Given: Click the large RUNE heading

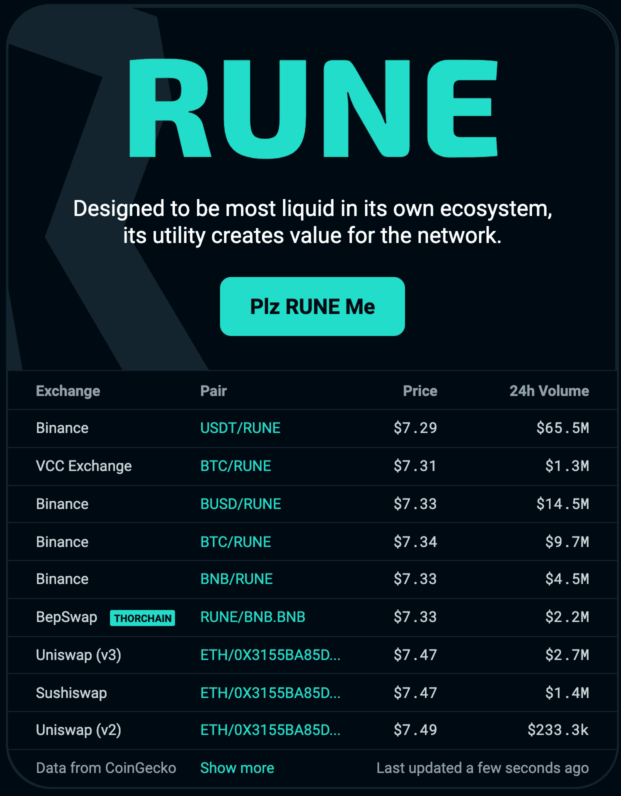Looking at the screenshot, I should pos(313,107).
